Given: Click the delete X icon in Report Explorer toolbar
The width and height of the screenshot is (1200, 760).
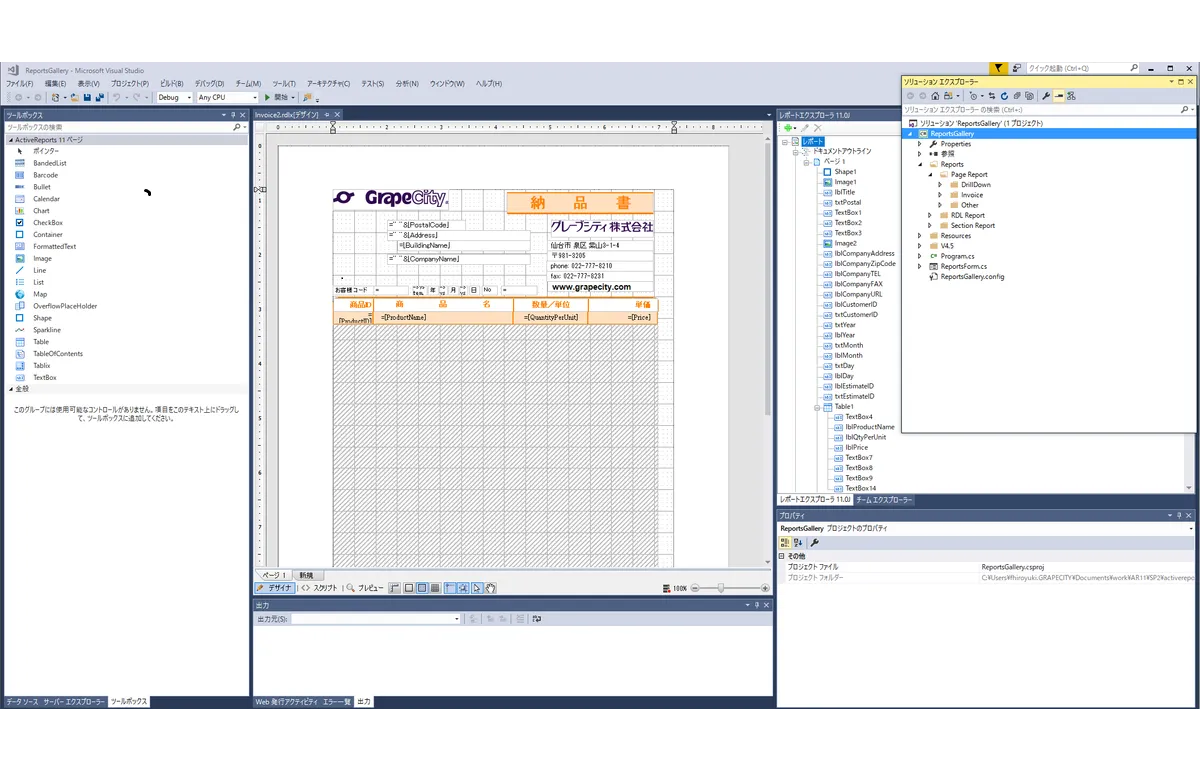Looking at the screenshot, I should click(818, 128).
